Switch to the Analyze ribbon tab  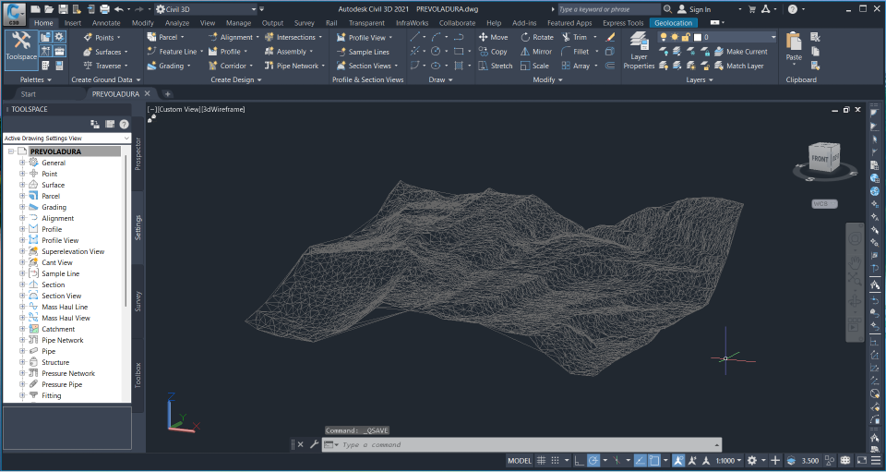tap(177, 23)
